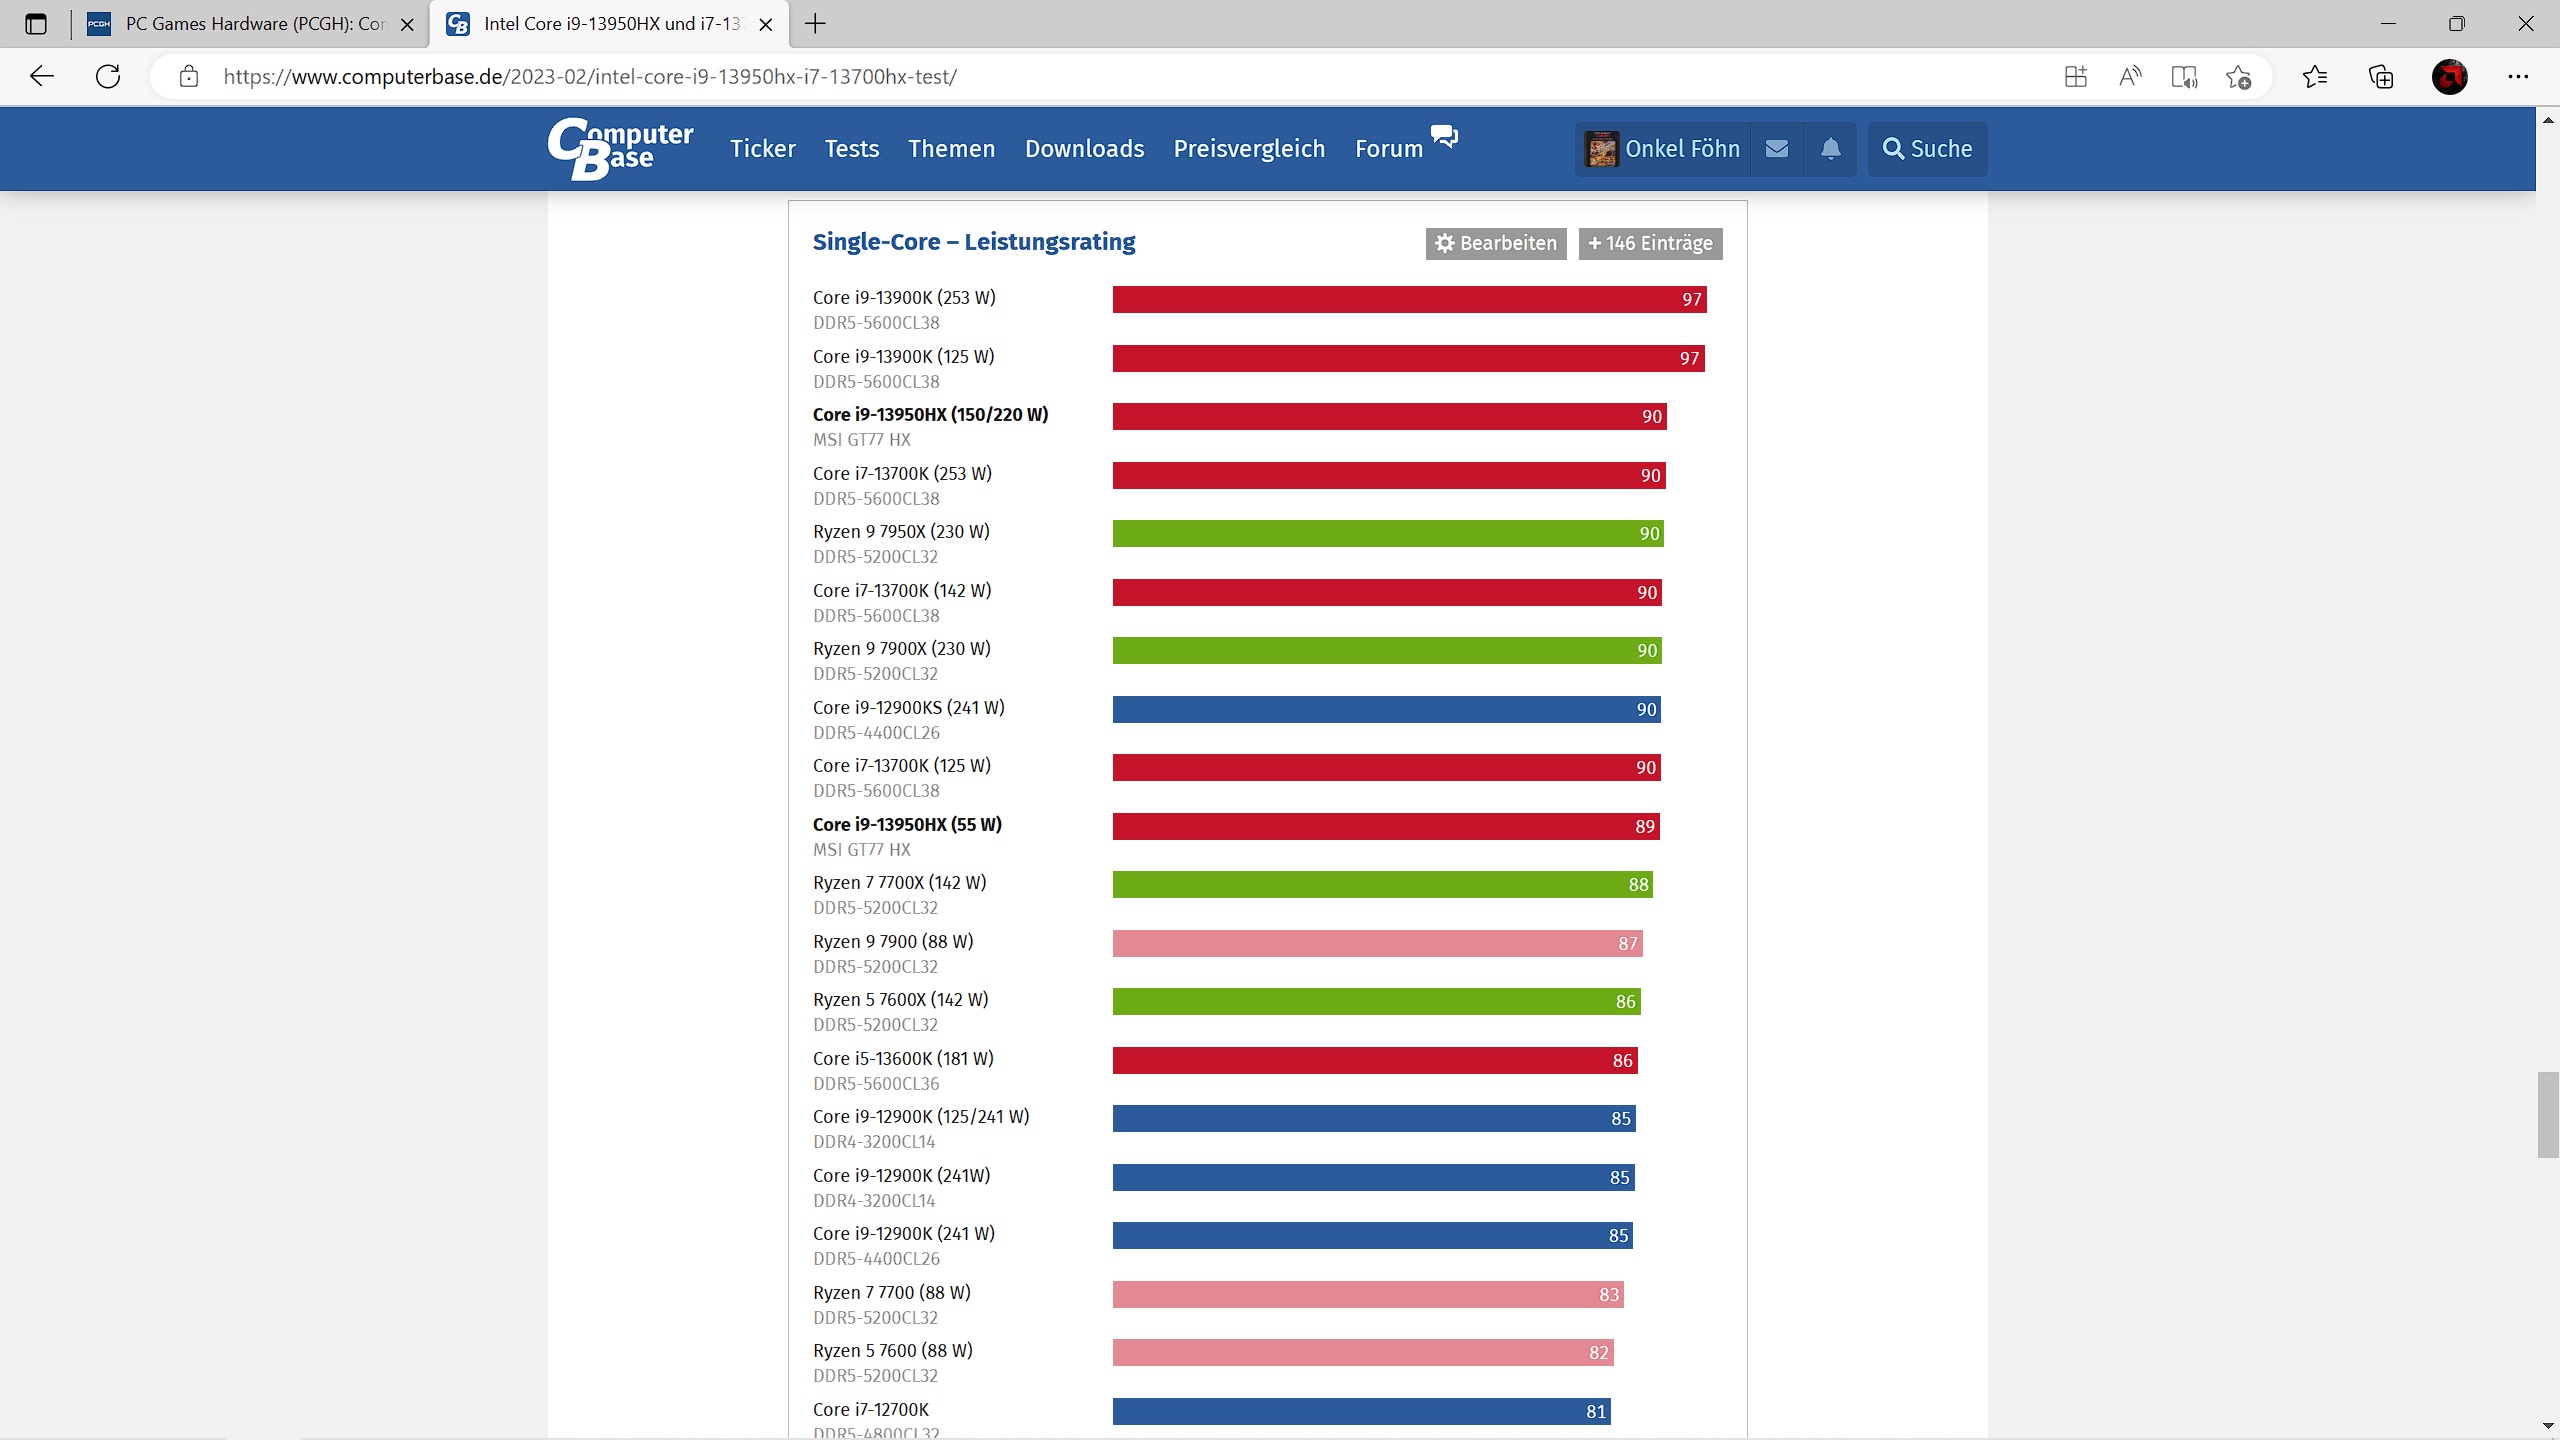Select the Ryzen 7 7700 (88 W) label
The height and width of the screenshot is (1440, 2560).
[892, 1292]
